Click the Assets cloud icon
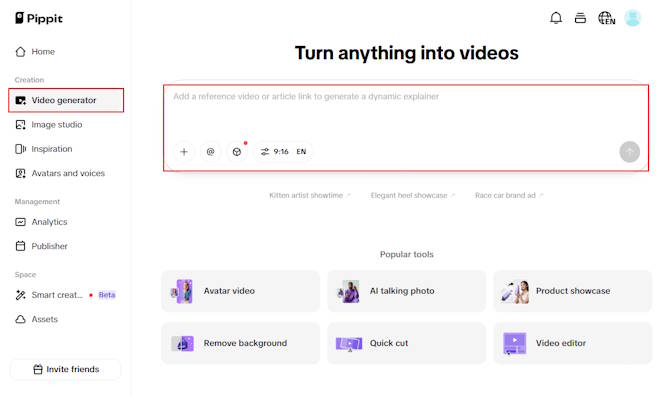Image resolution: width=660 pixels, height=397 pixels. tap(20, 320)
